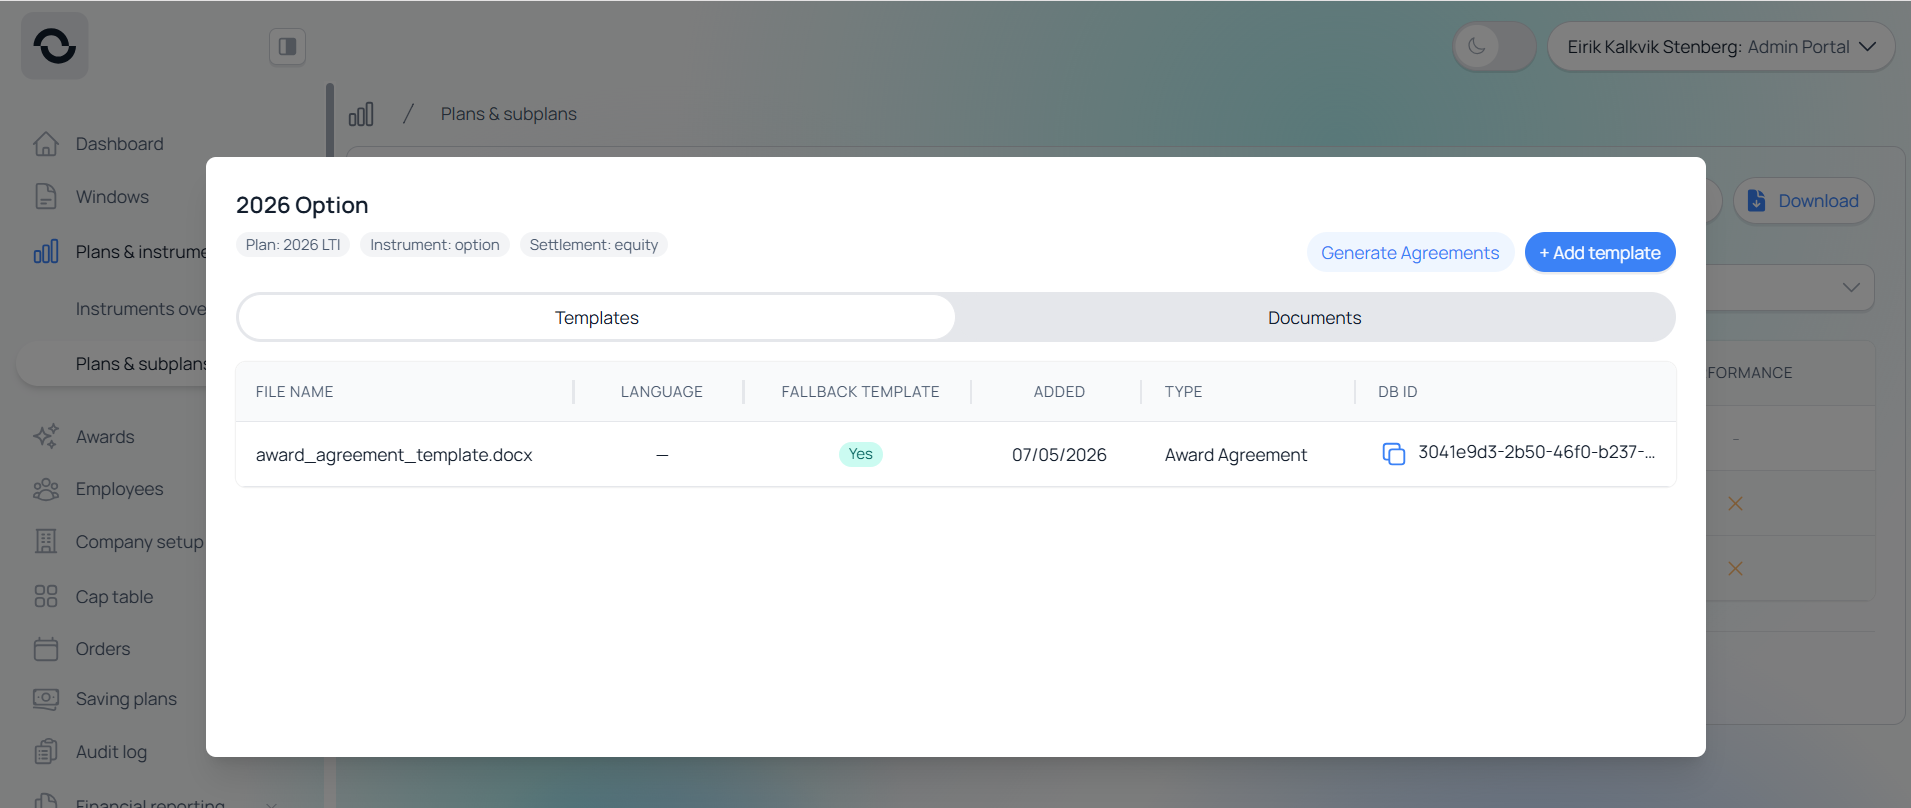
Task: Switch to the Templates tab
Action: point(597,318)
